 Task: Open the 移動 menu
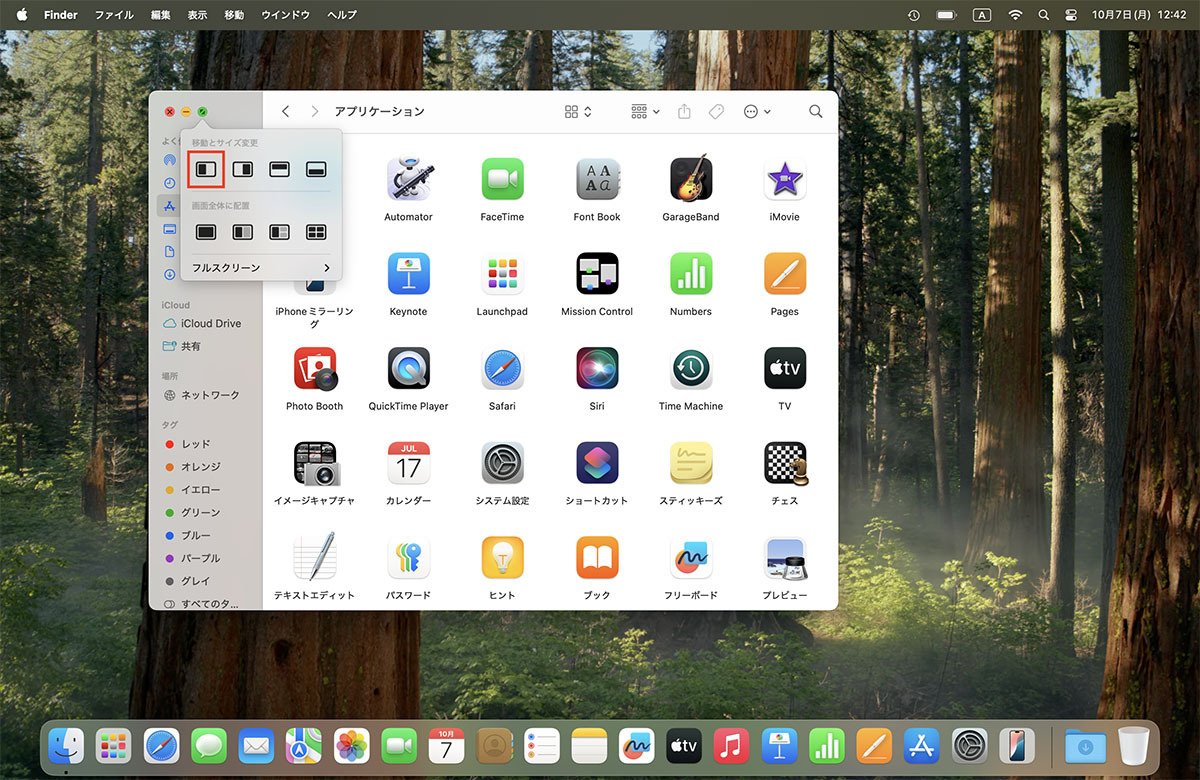point(234,15)
